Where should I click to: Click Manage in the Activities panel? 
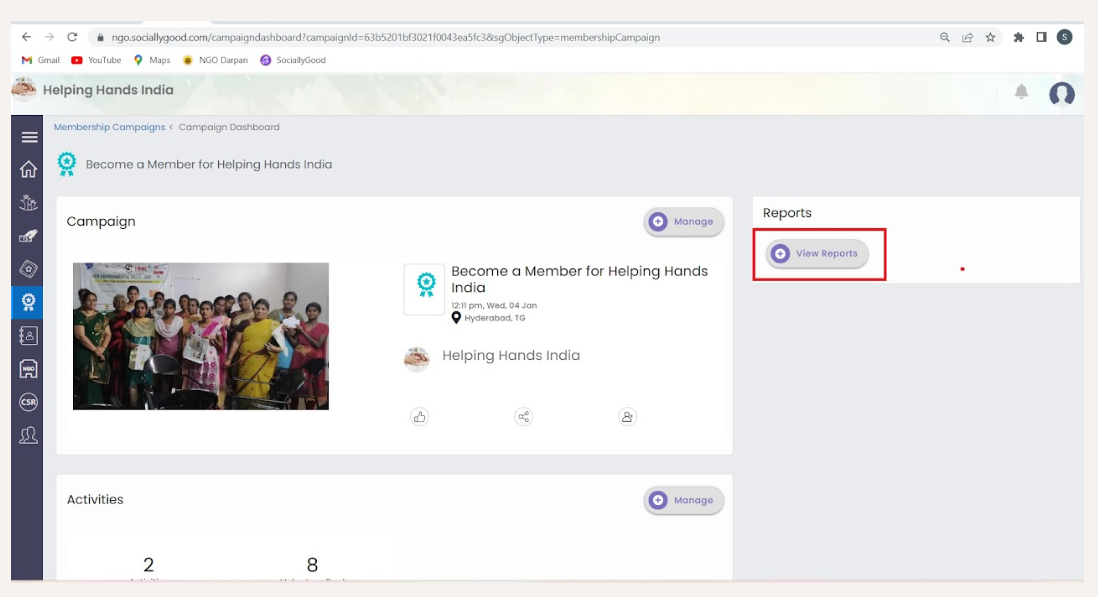683,500
